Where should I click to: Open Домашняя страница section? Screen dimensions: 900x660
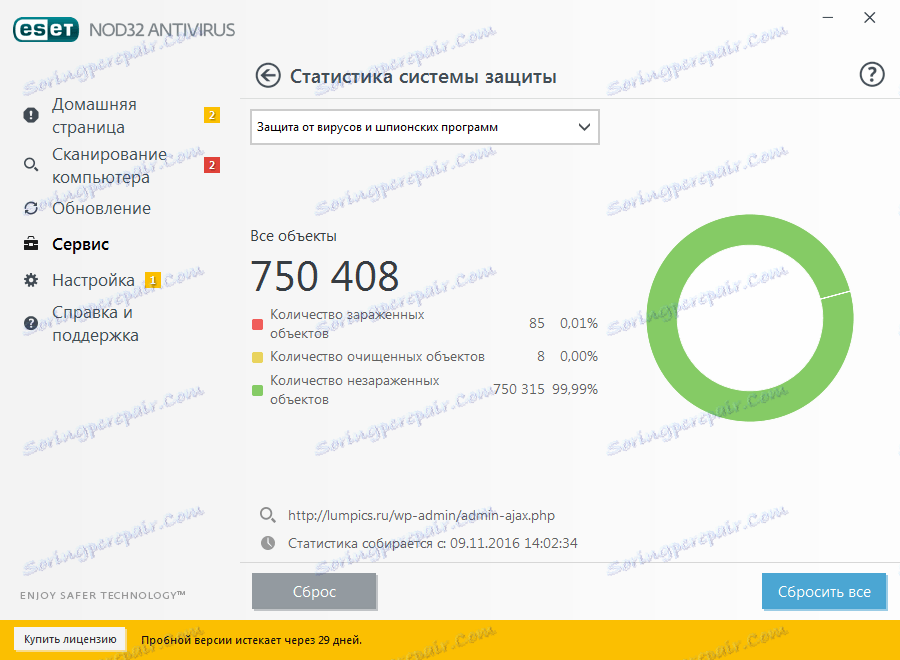[94, 115]
